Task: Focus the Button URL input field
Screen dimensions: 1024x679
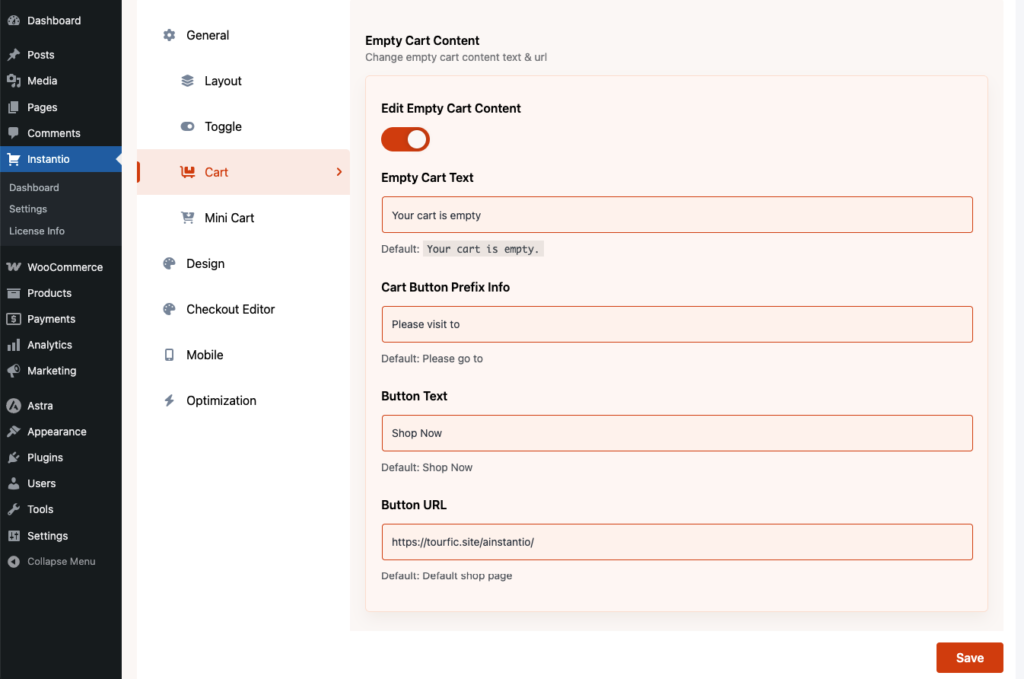Action: pos(676,542)
